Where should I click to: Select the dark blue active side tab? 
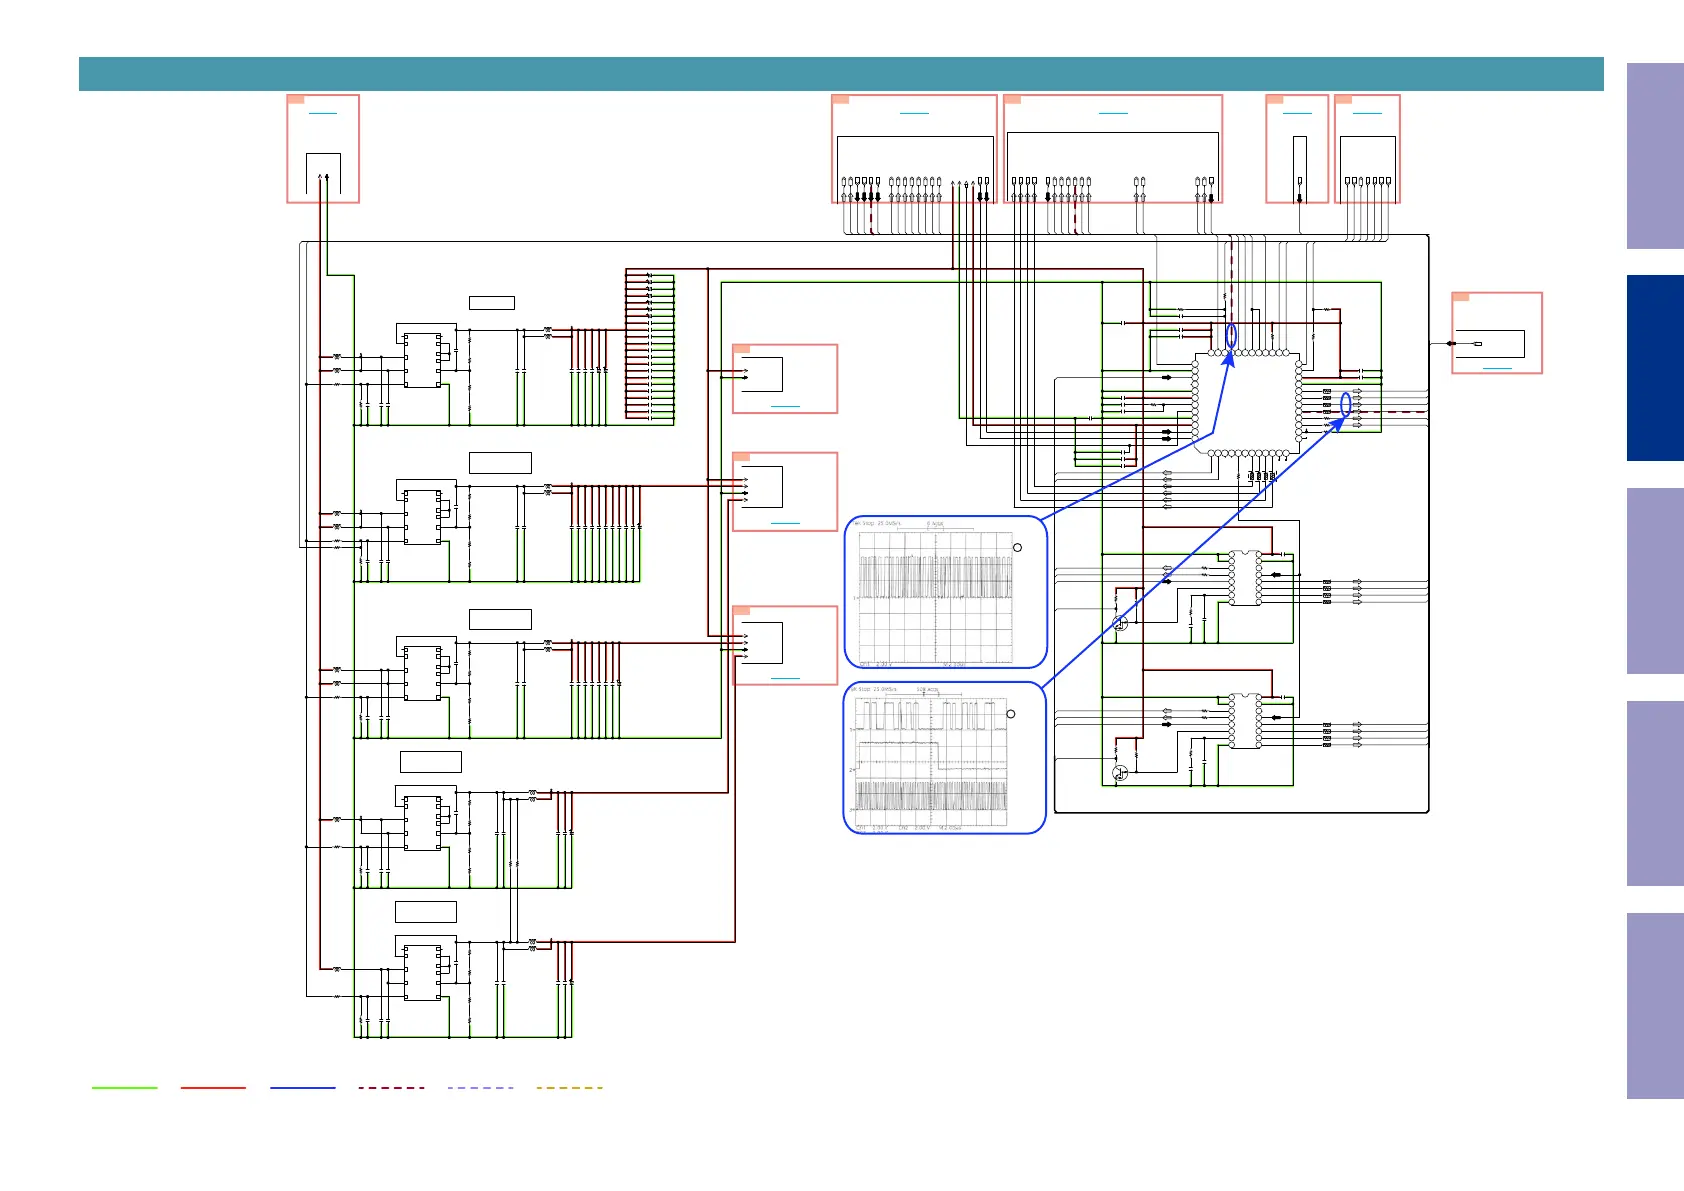click(x=1655, y=368)
